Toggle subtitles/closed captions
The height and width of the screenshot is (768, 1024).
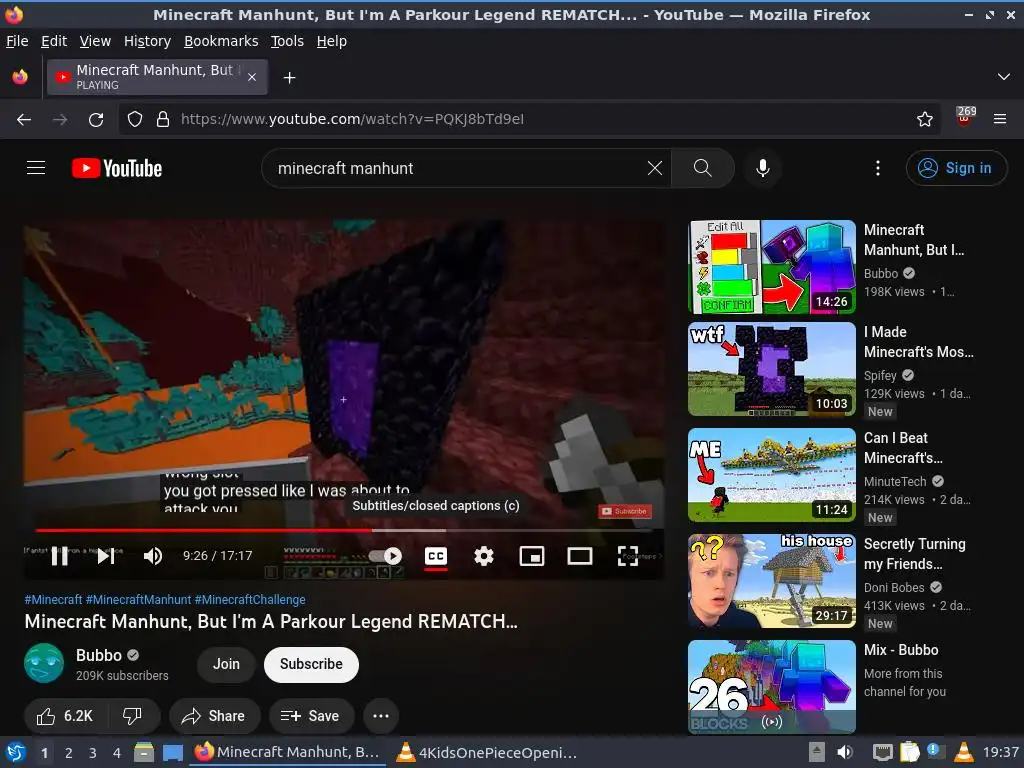(x=436, y=556)
